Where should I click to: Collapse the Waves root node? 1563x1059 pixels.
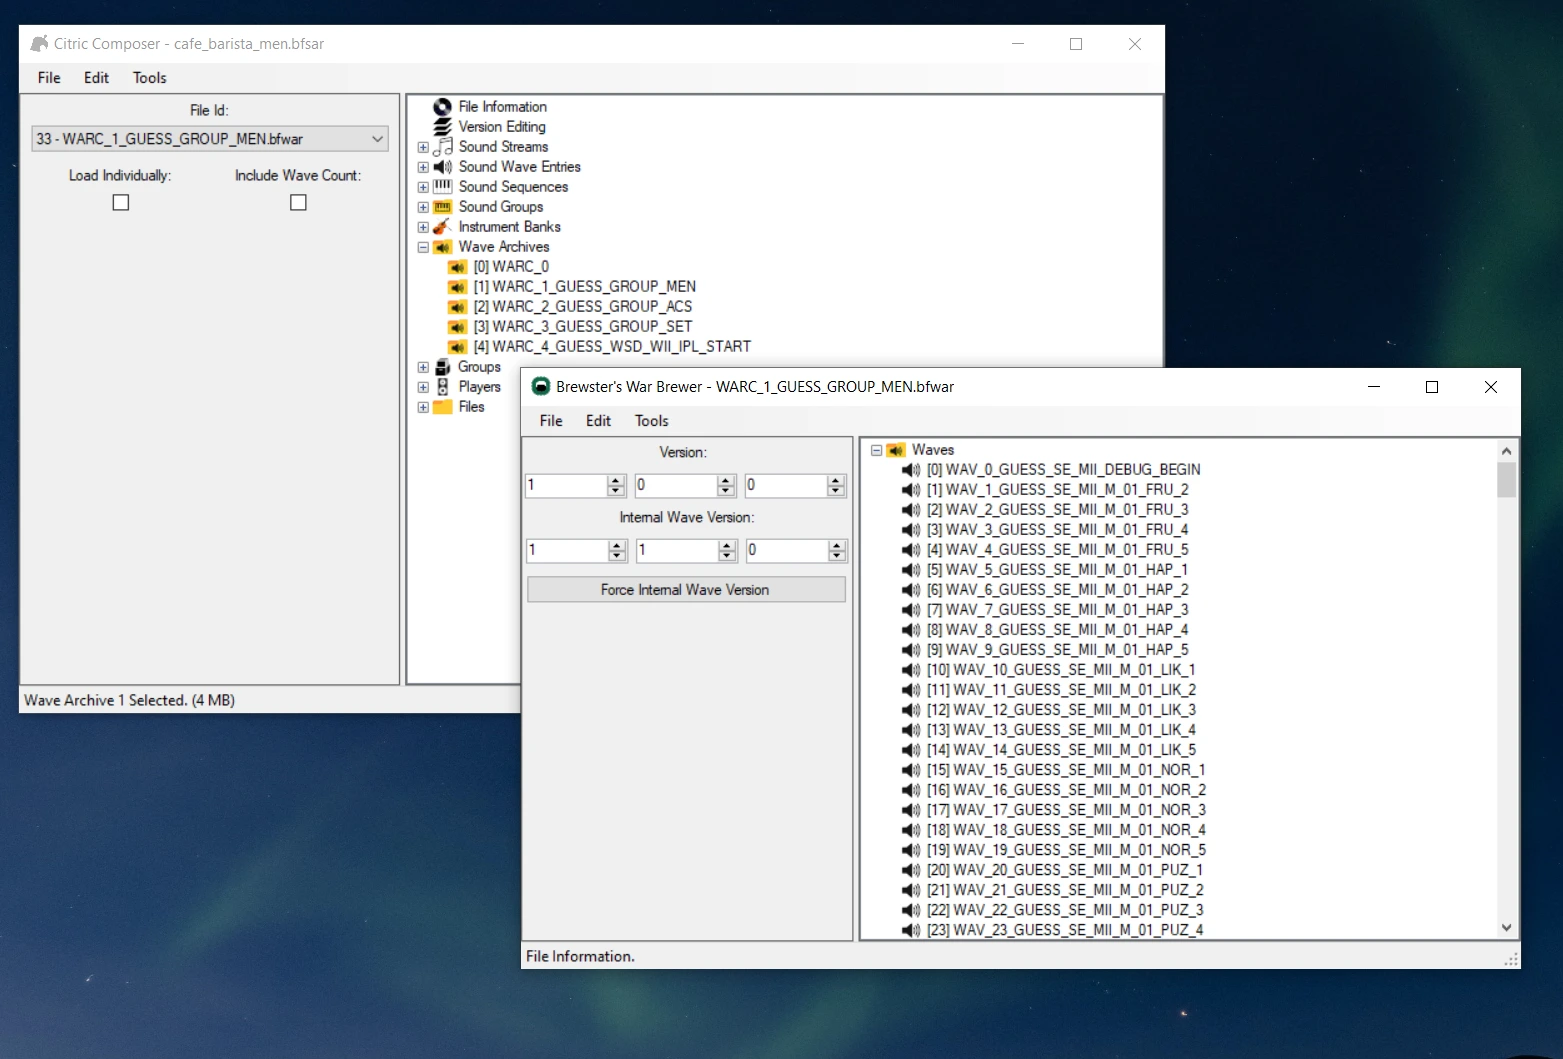coord(877,450)
